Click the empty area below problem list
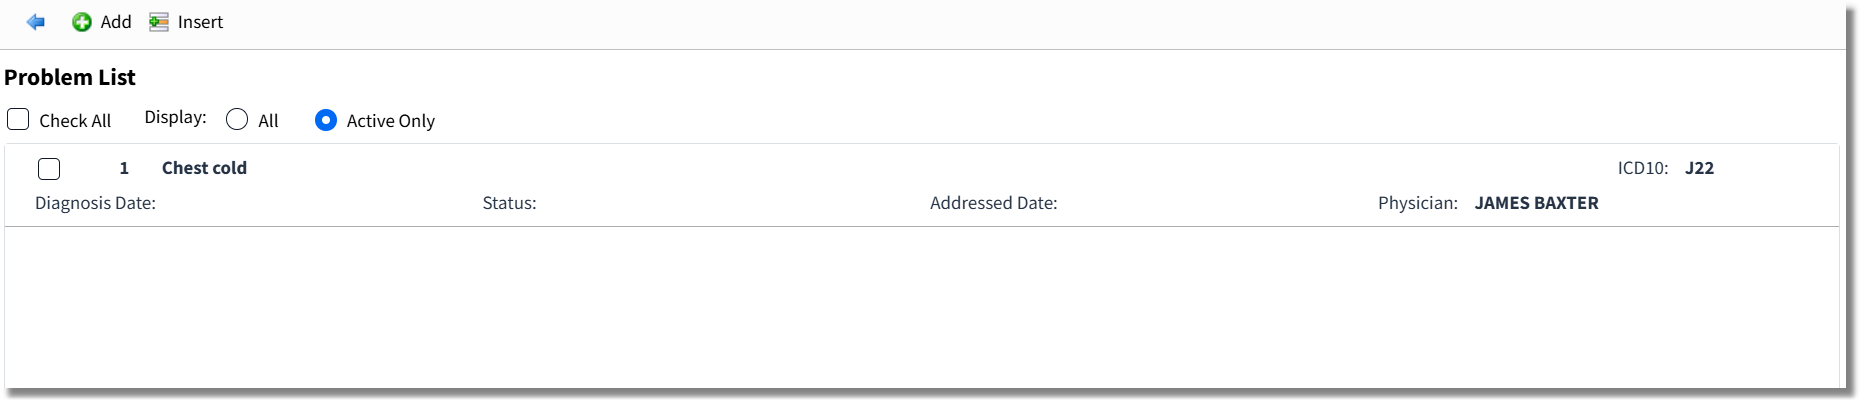This screenshot has height=402, width=1860. click(921, 307)
